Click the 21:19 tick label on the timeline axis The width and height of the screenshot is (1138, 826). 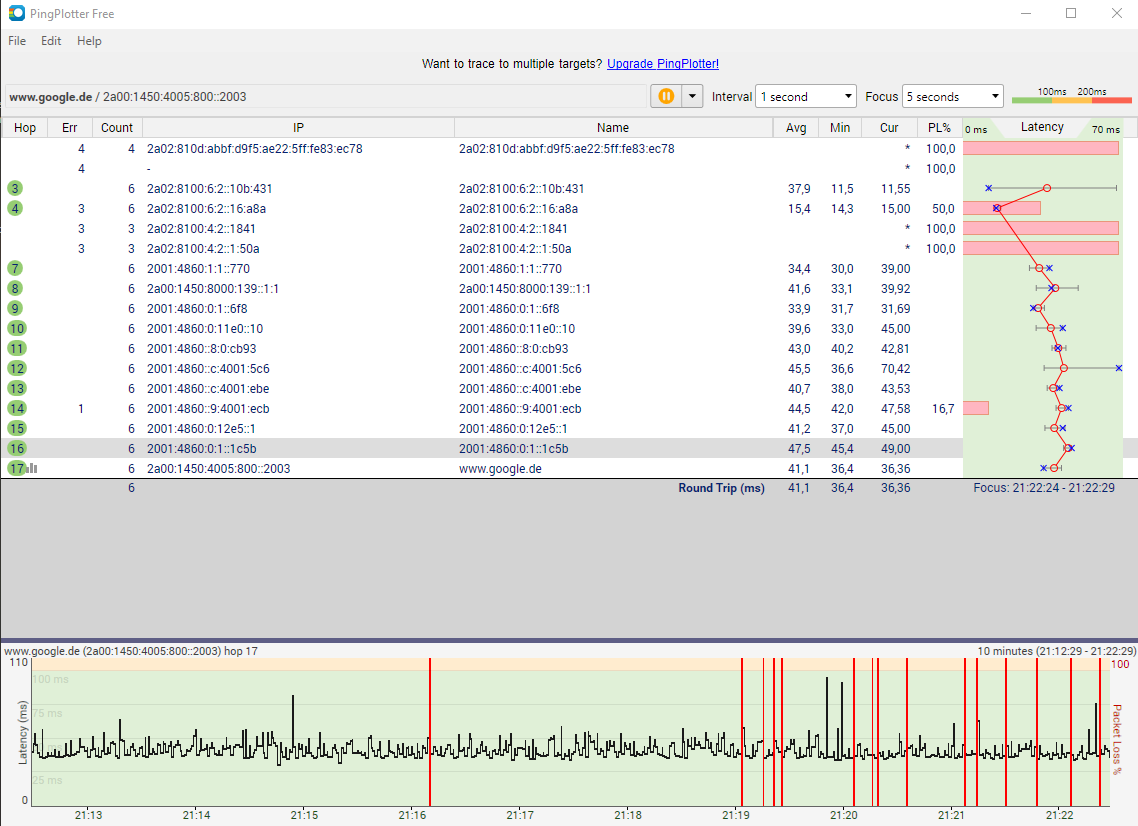736,815
